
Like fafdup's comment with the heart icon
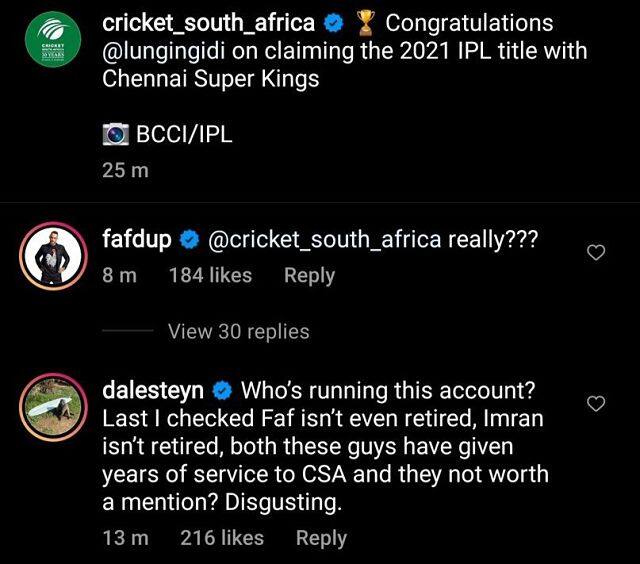pos(595,254)
